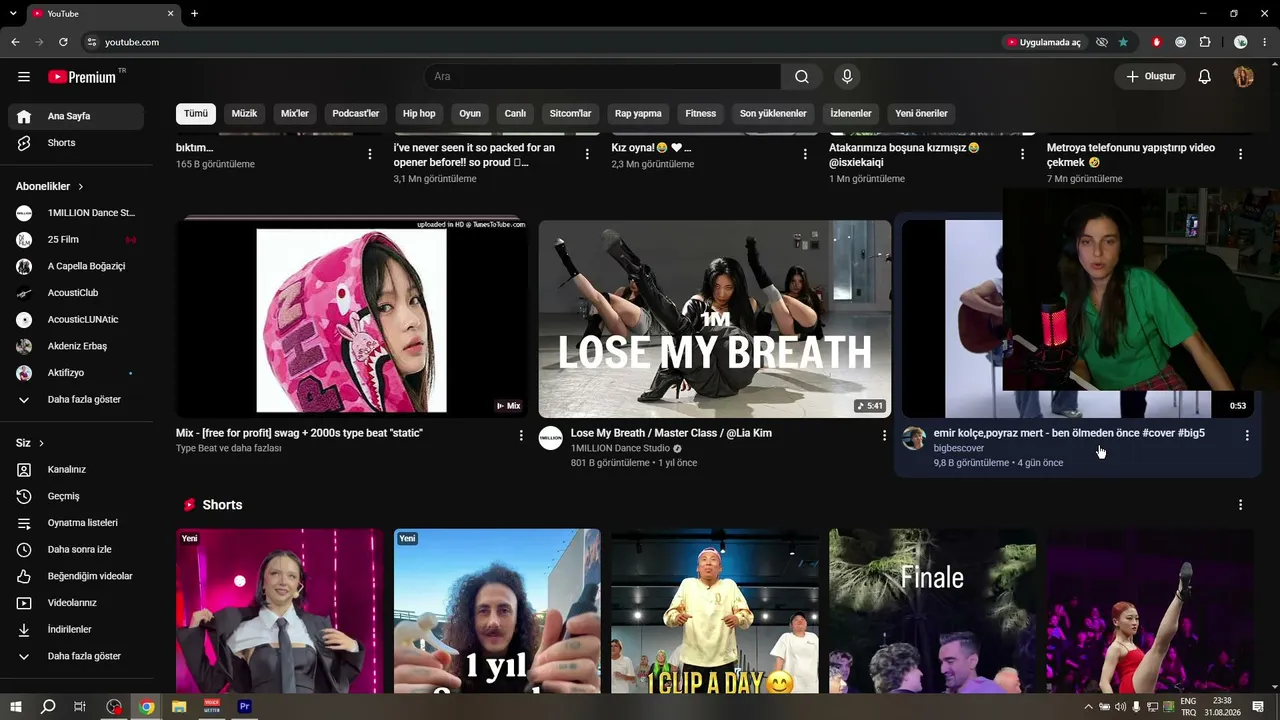This screenshot has height=720, width=1280.
Task: Click the red hand ad-blocker extension
Action: pos(1157,42)
